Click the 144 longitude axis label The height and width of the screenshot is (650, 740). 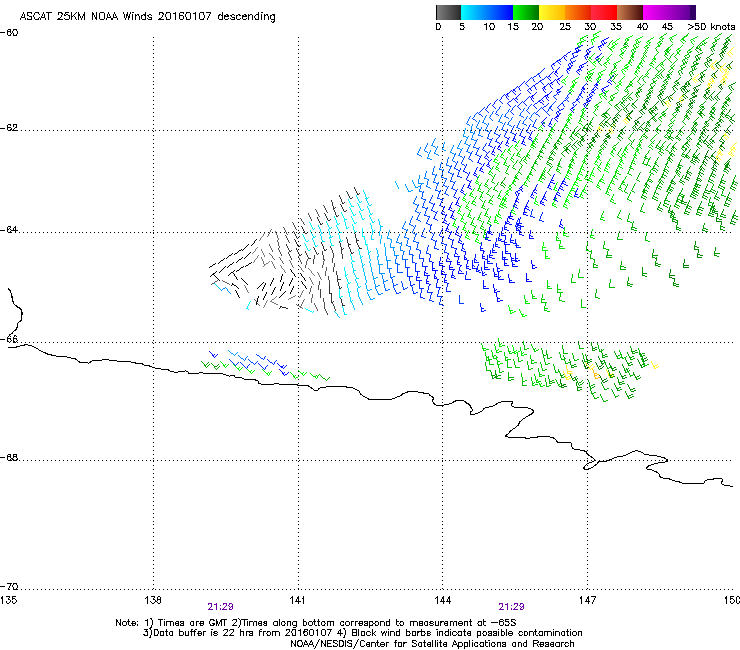[442, 600]
